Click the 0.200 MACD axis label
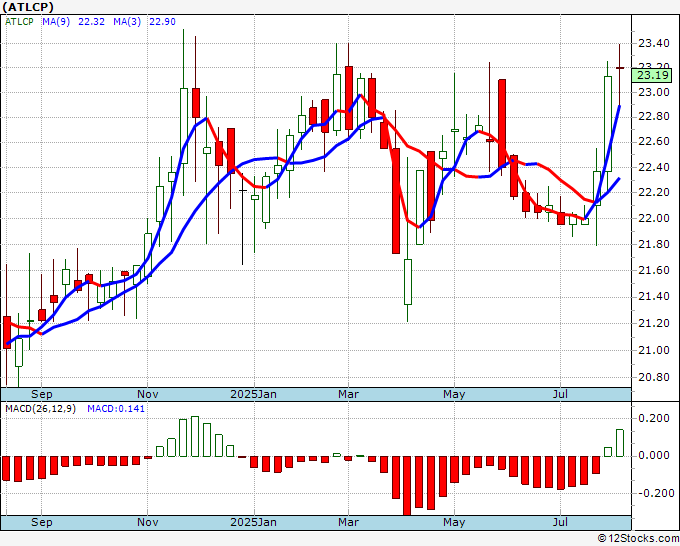 tap(655, 418)
